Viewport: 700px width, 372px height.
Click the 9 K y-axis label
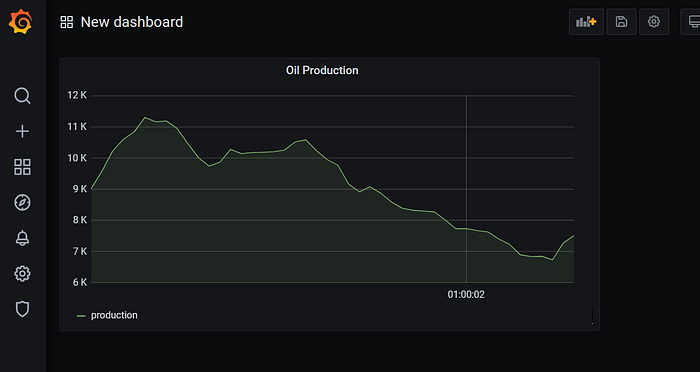pyautogui.click(x=79, y=189)
